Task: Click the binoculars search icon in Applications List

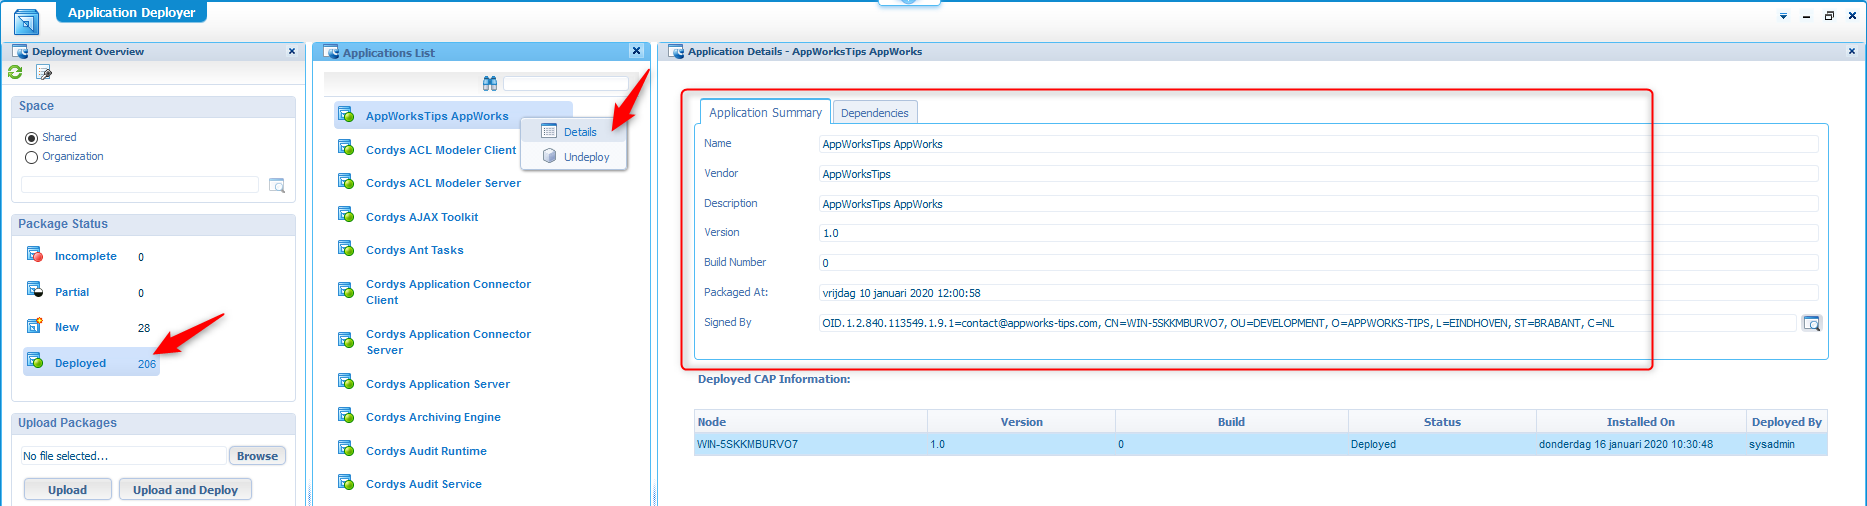Action: click(490, 83)
